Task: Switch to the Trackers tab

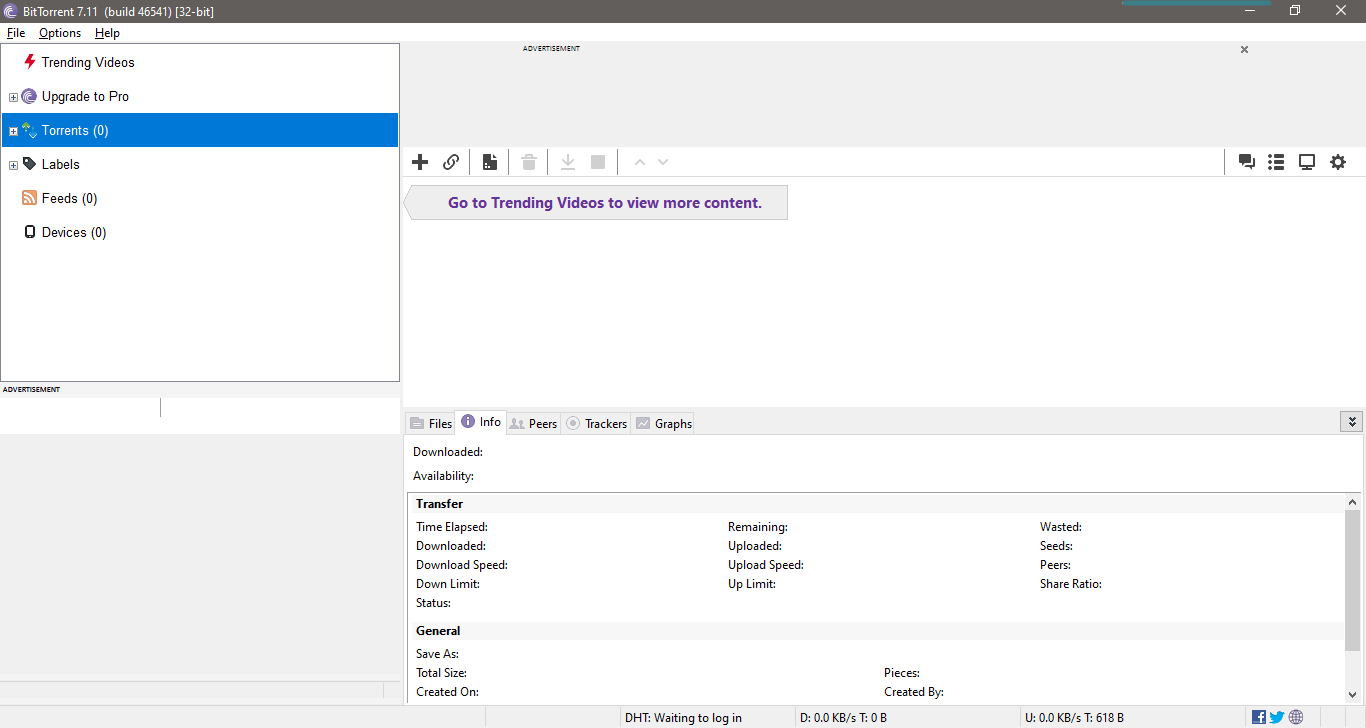Action: 596,423
